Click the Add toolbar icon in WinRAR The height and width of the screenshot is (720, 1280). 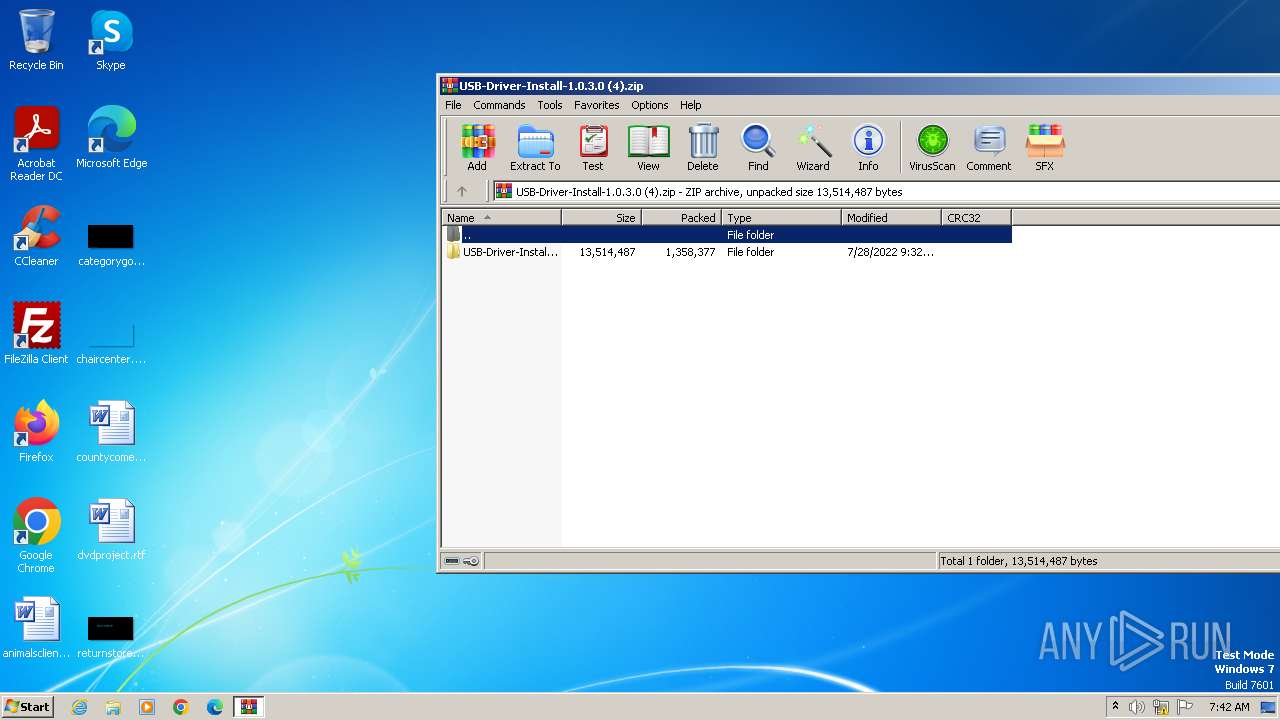477,148
